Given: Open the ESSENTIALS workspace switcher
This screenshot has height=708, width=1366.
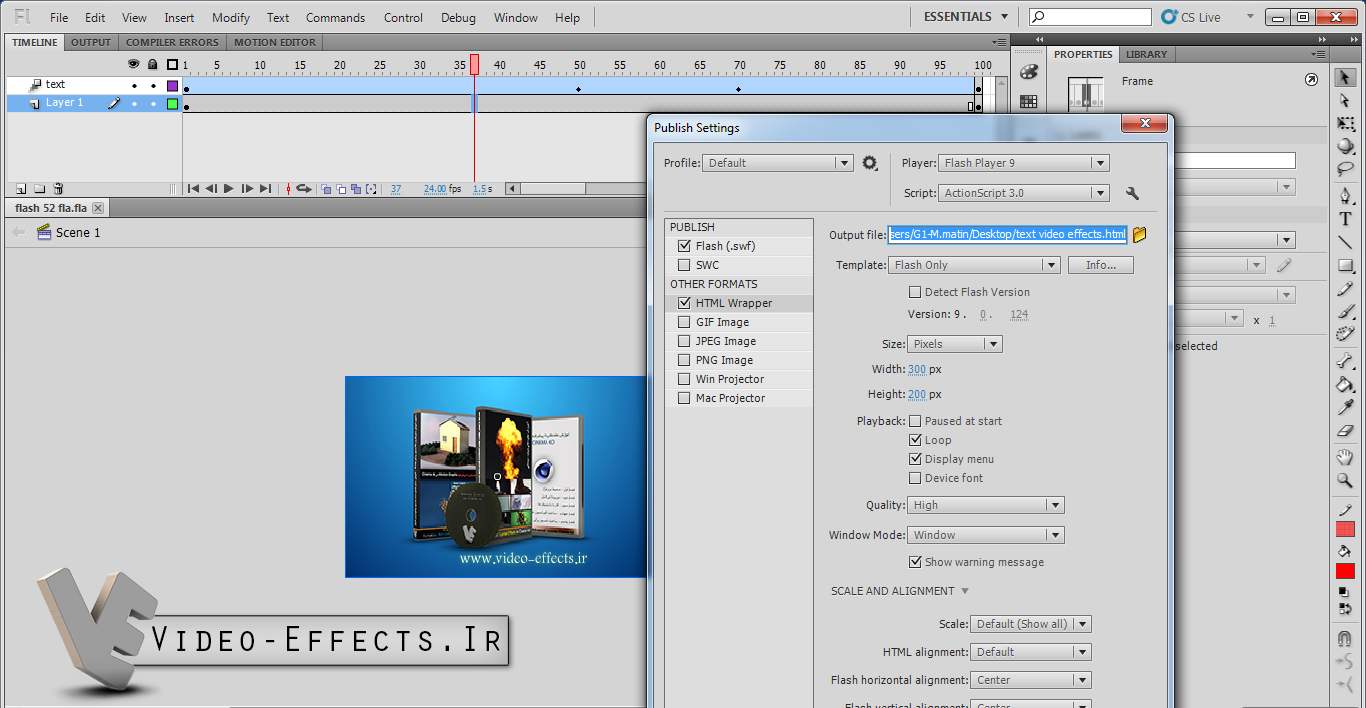Looking at the screenshot, I should coord(964,17).
